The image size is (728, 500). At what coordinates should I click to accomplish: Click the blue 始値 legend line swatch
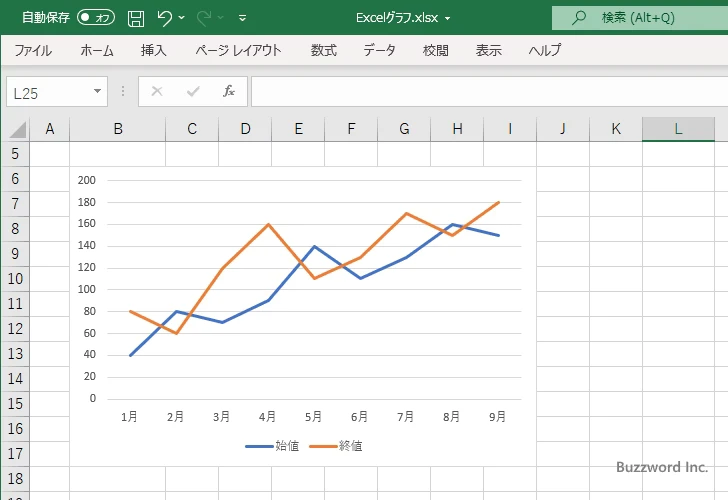tap(259, 447)
